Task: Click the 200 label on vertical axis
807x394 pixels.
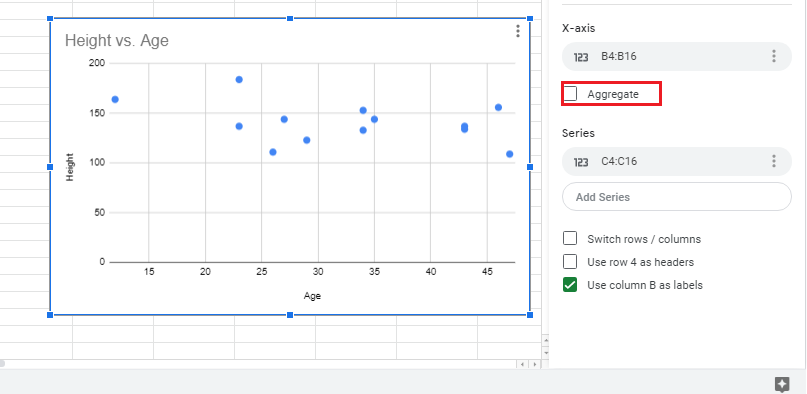Action: 97,63
